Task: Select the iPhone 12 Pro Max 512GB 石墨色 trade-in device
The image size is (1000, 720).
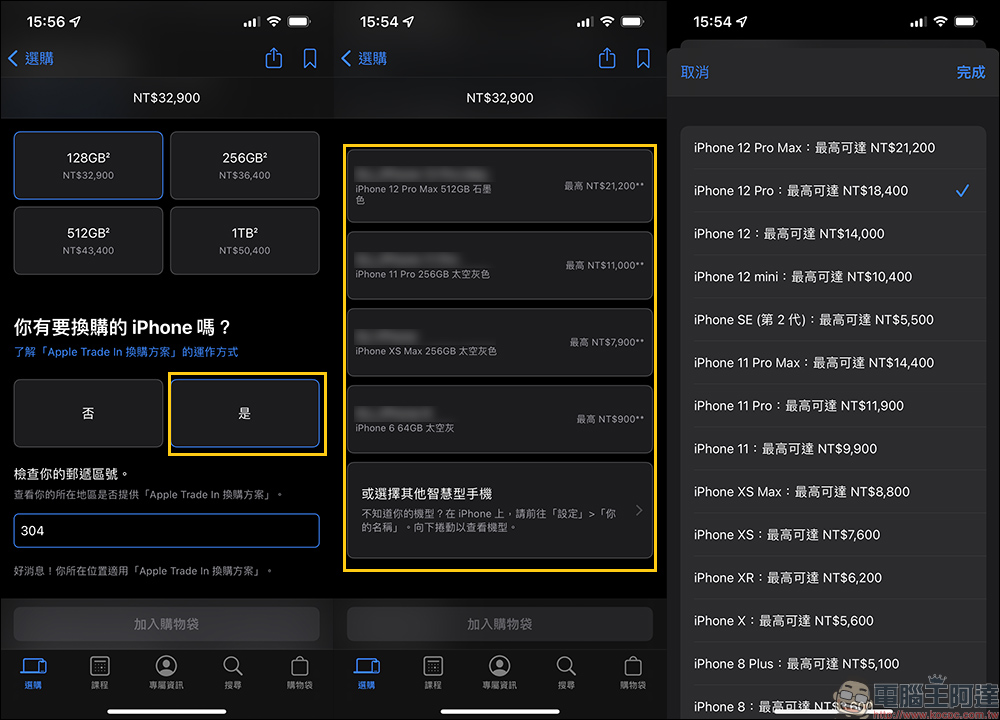Action: pos(500,186)
